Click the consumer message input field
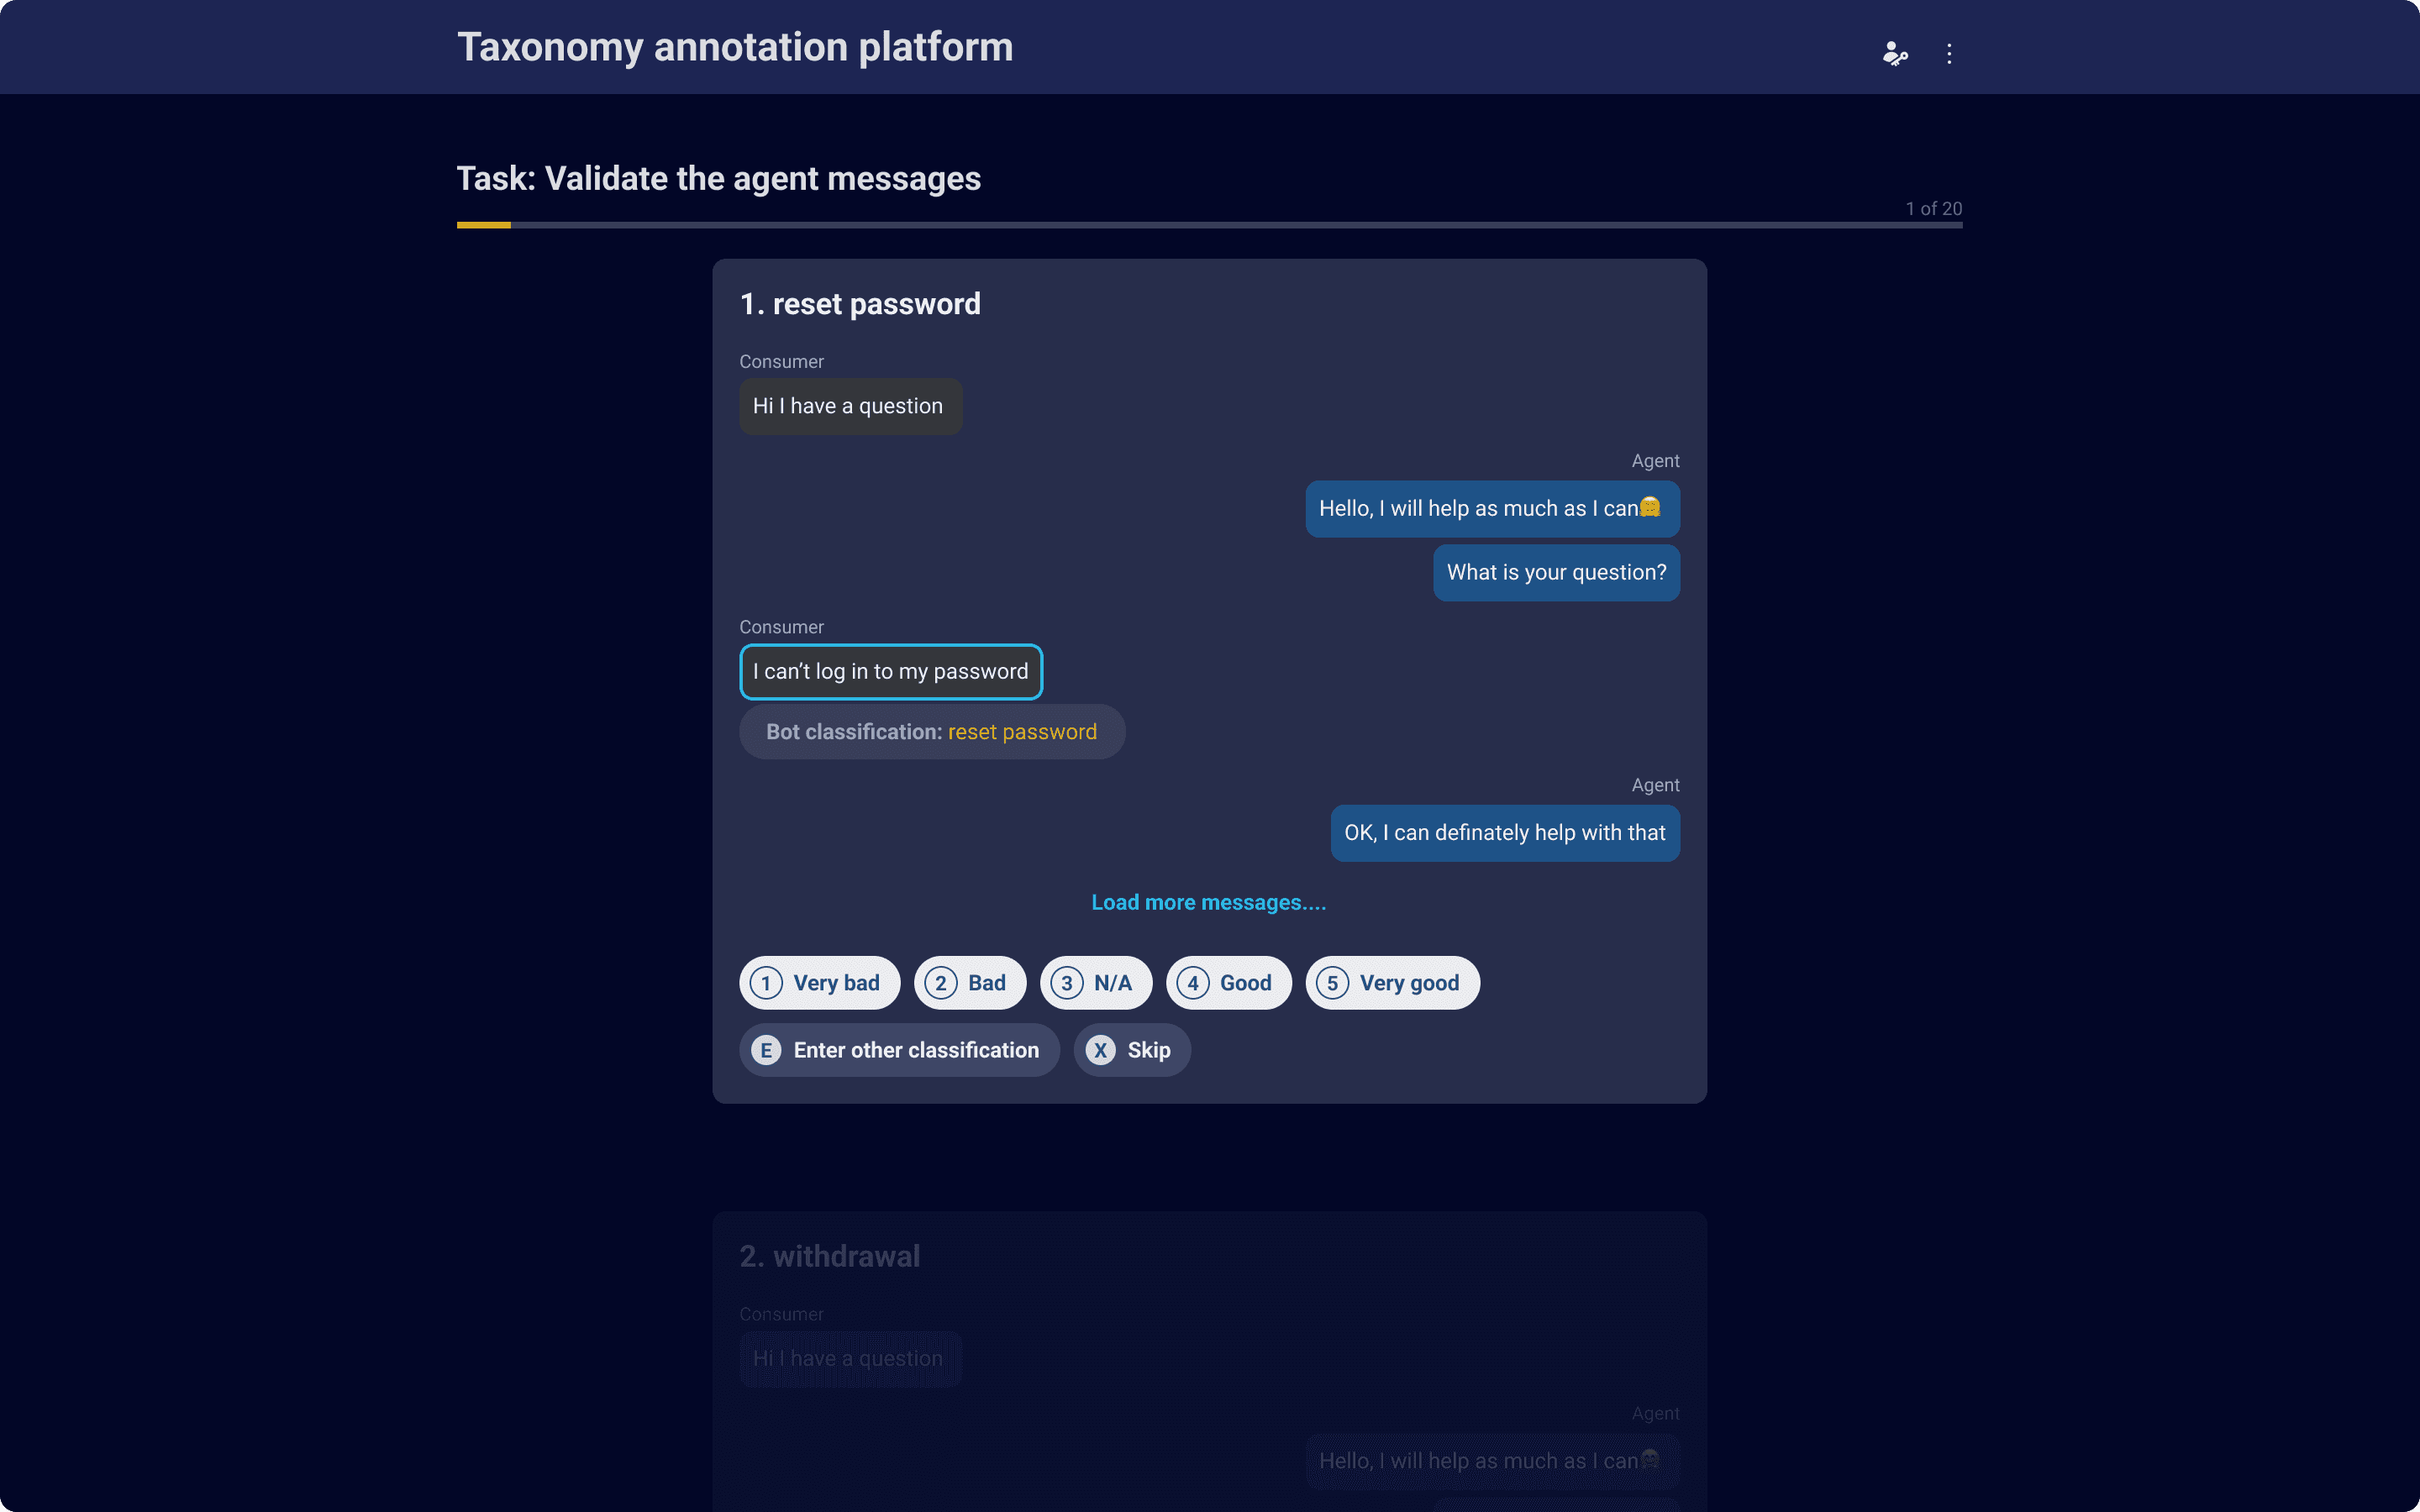The width and height of the screenshot is (2420, 1512). tap(891, 670)
